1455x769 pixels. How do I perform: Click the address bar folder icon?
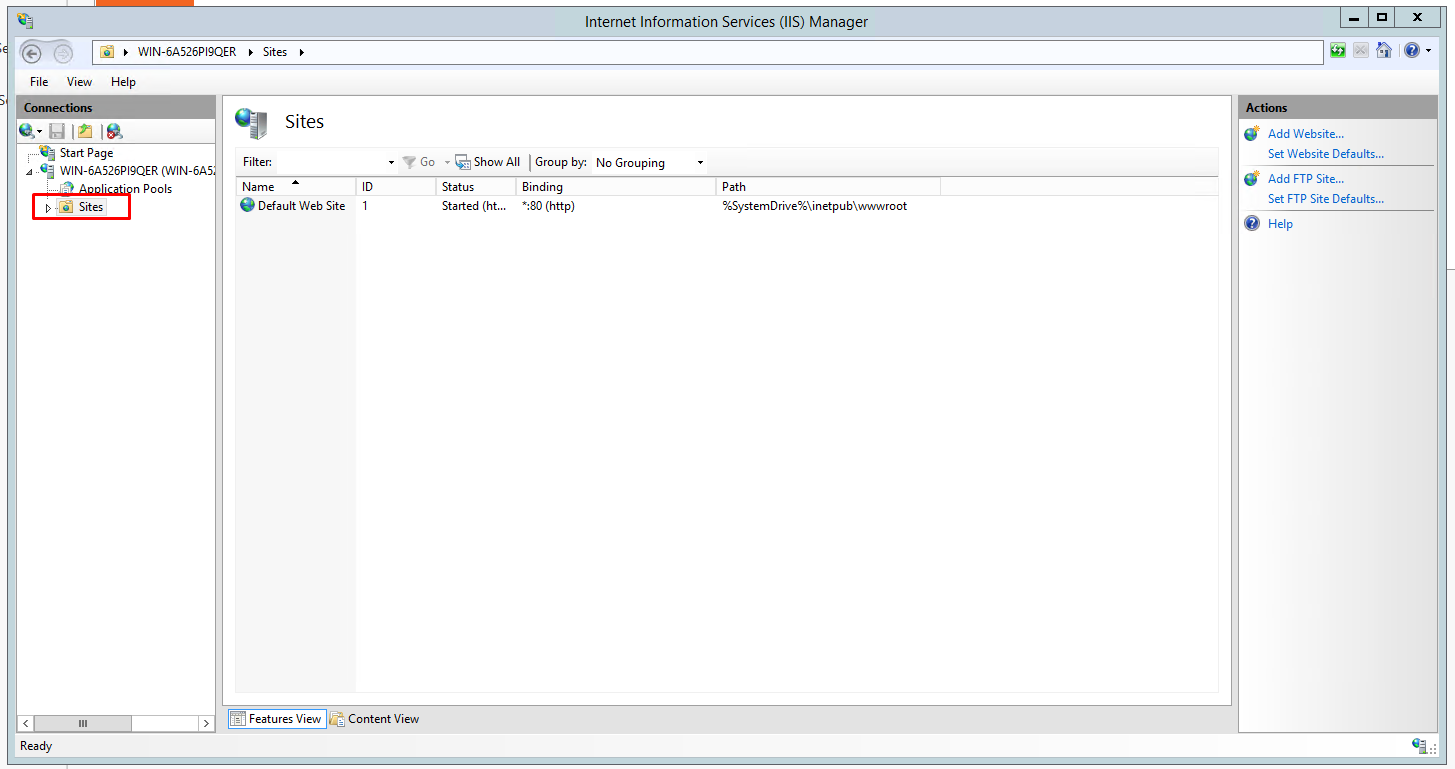click(x=107, y=52)
